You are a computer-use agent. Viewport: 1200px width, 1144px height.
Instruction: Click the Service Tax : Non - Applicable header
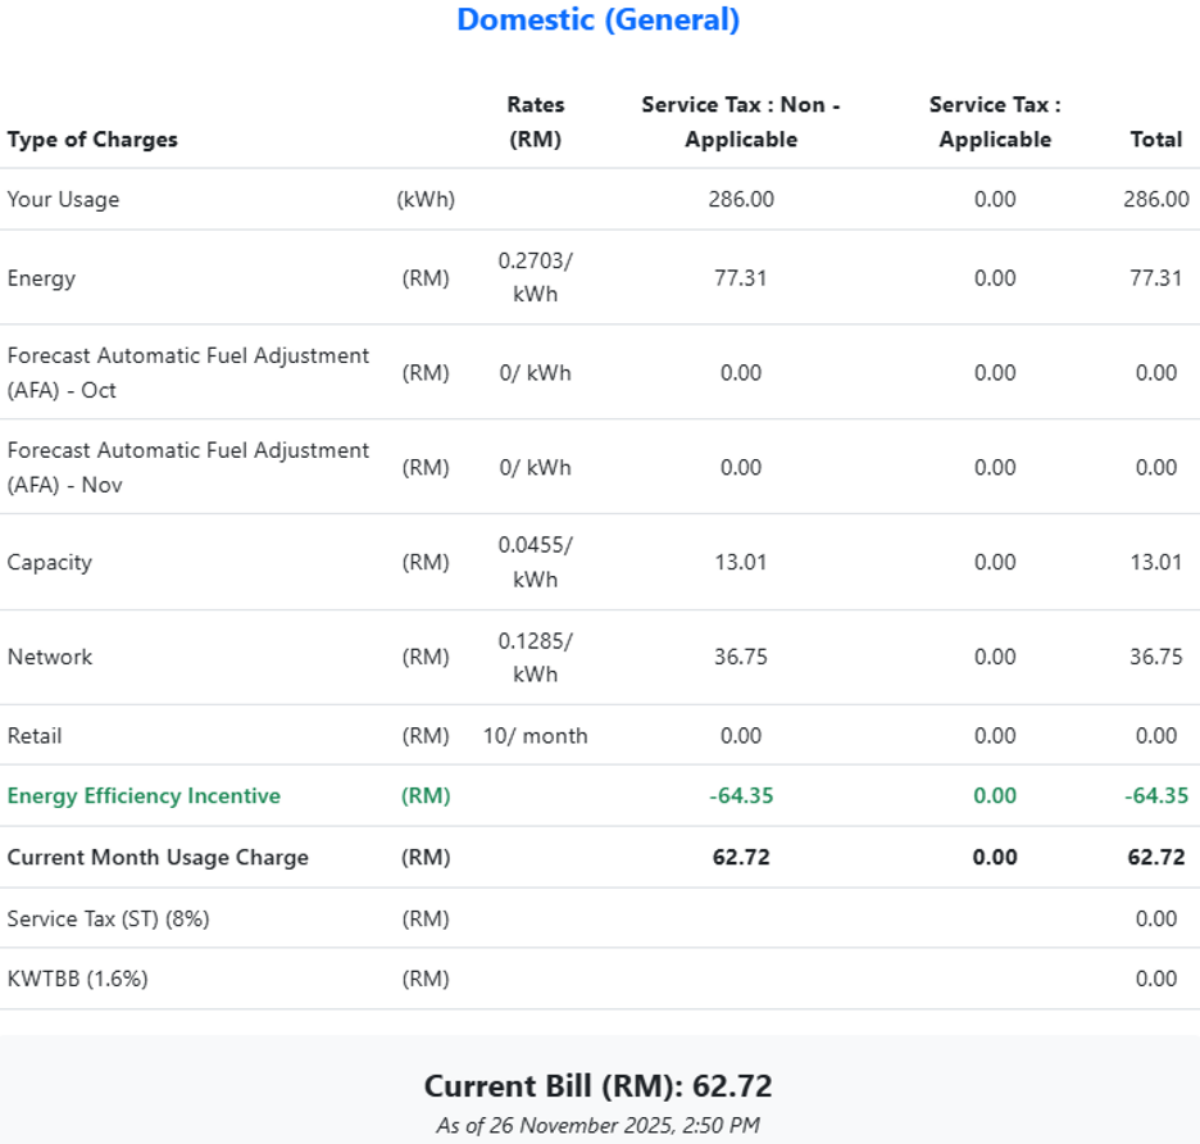(740, 122)
